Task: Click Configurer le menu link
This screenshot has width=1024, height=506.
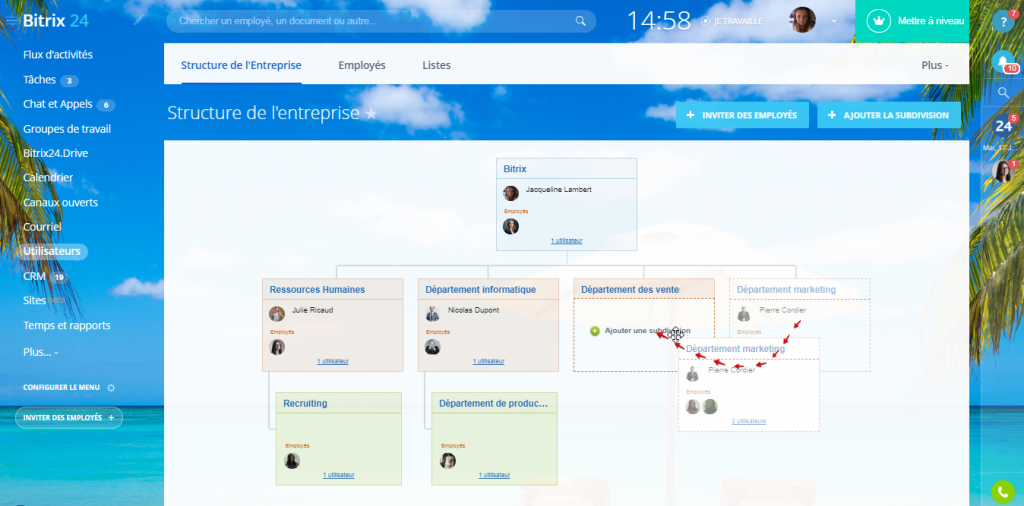Action: [x=61, y=387]
